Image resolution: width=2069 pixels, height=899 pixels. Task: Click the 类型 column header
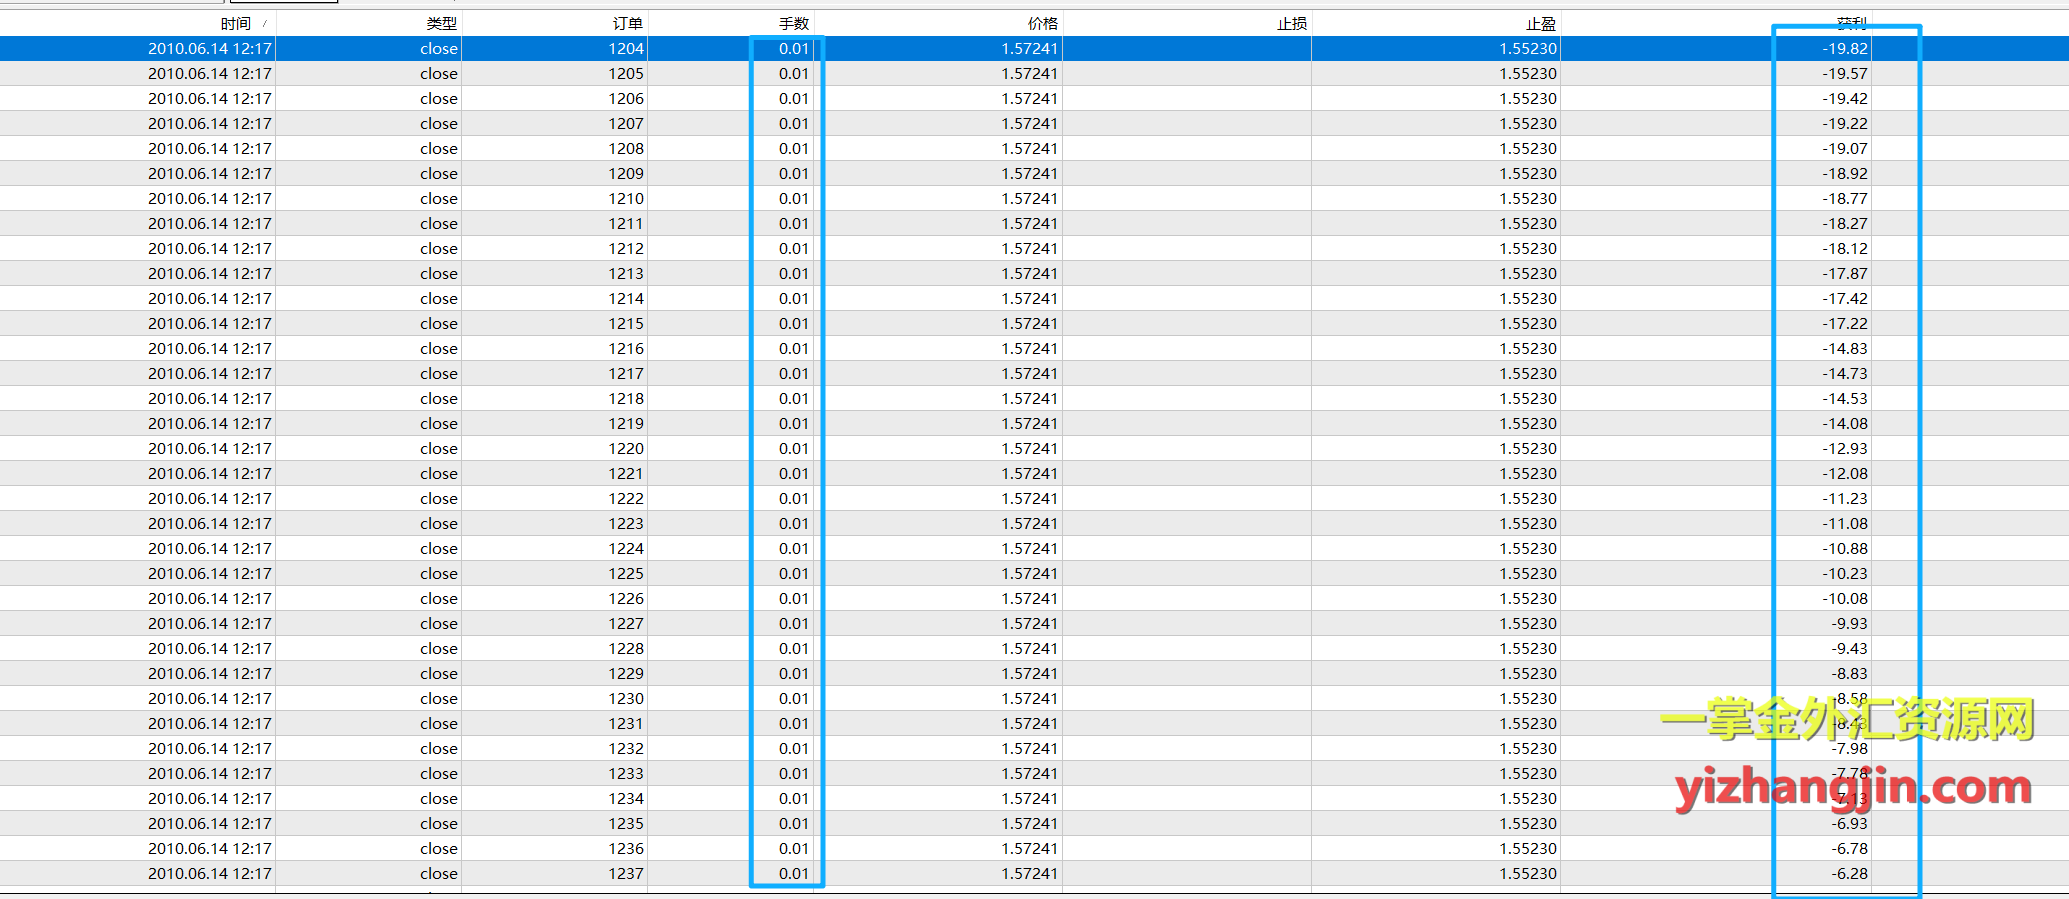[441, 23]
